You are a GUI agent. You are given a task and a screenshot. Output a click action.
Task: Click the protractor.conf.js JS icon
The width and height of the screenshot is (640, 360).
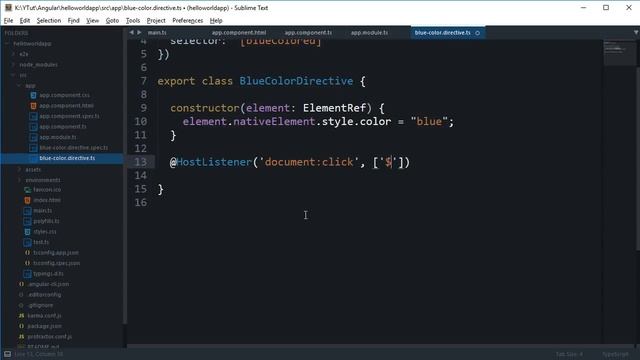[21, 337]
